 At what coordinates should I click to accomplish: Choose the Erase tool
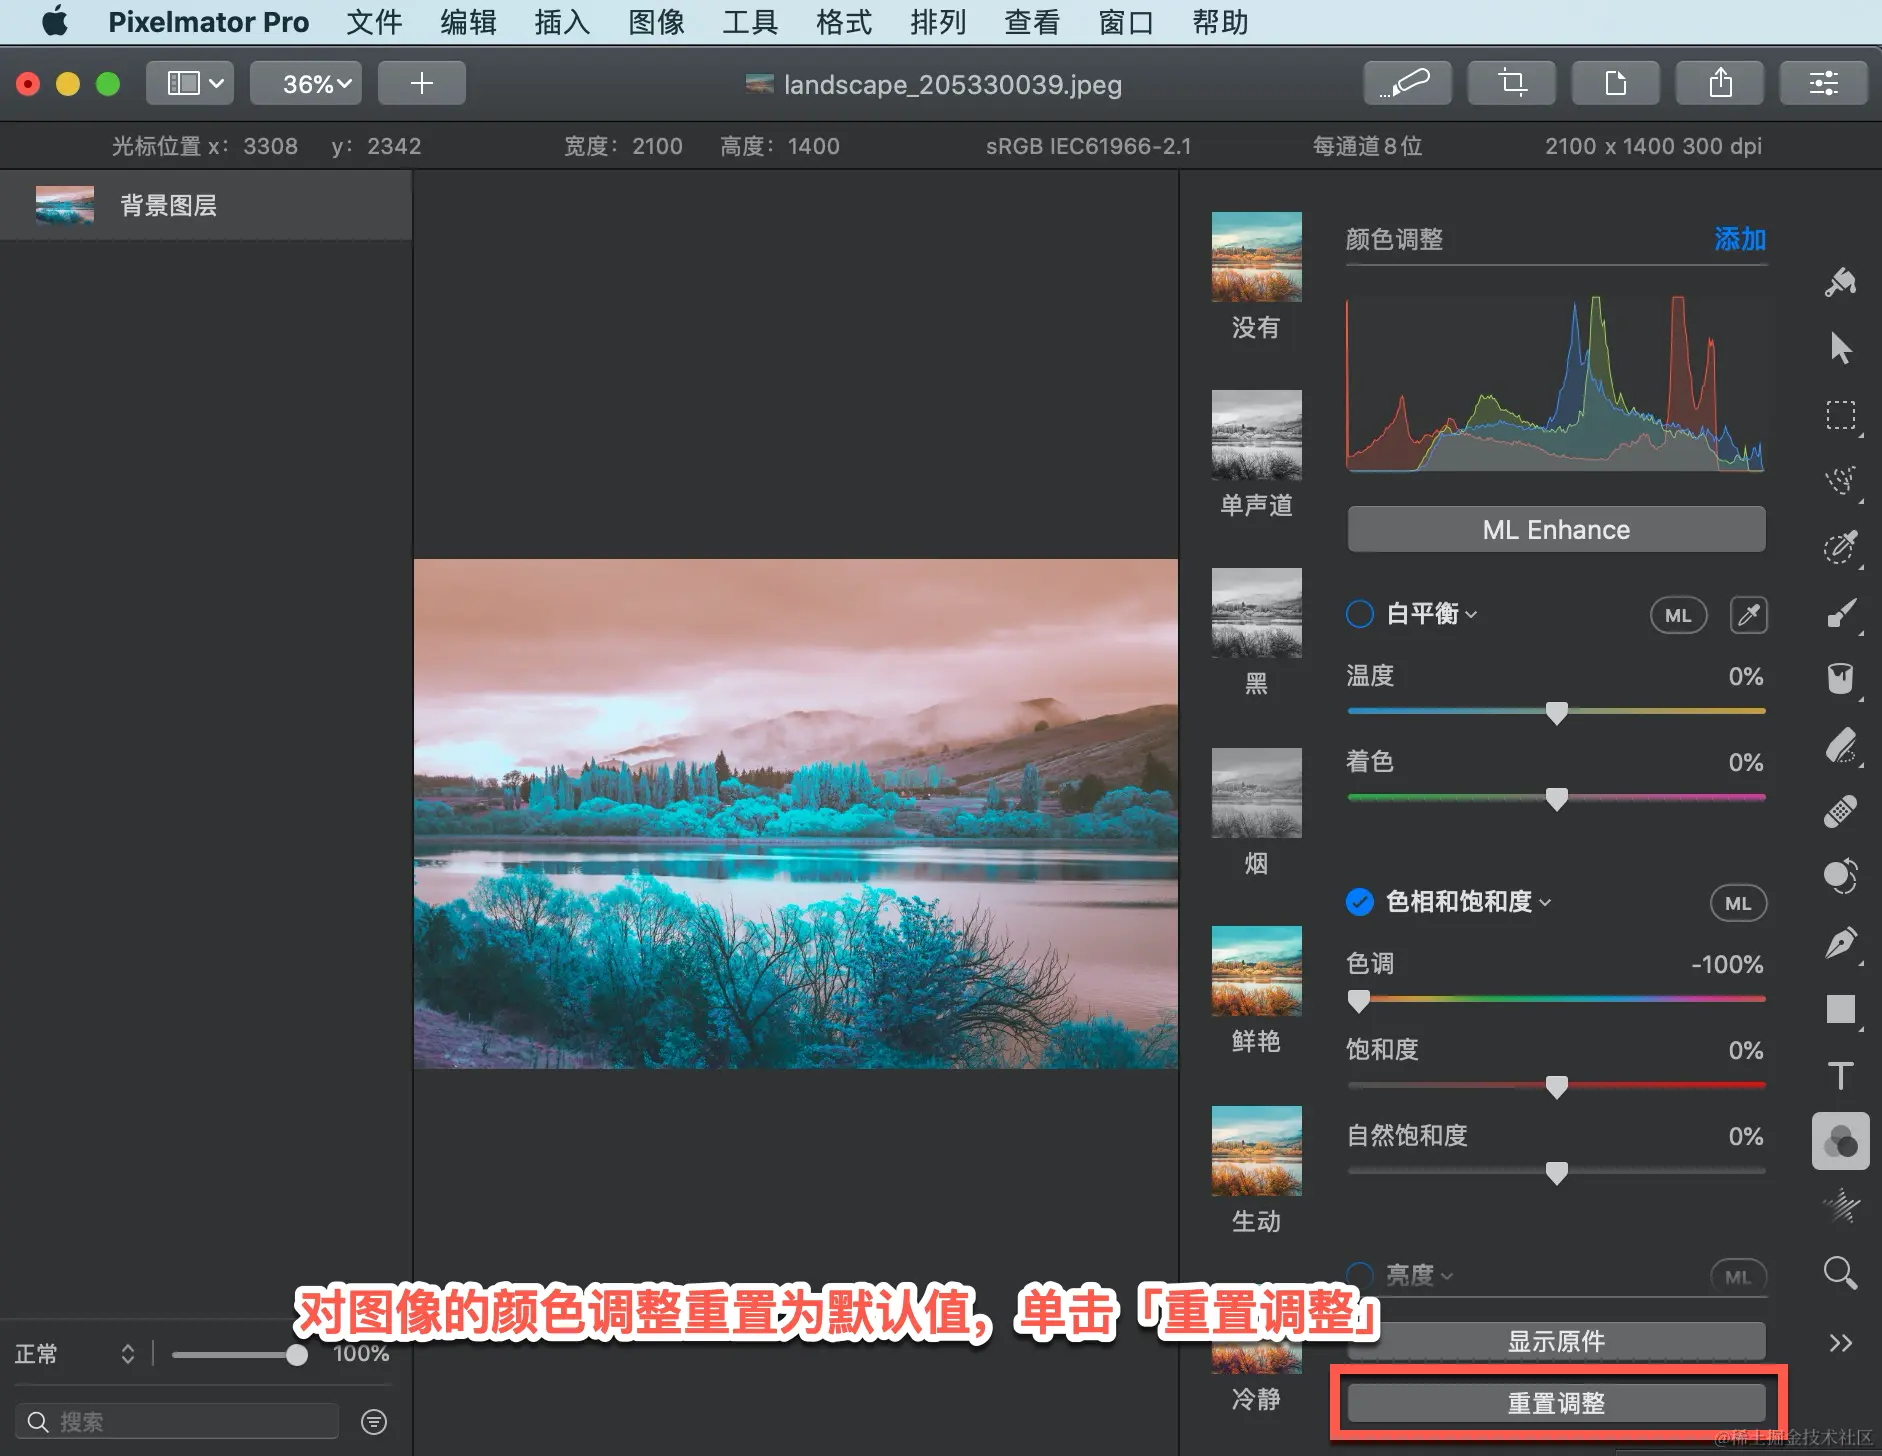pos(1840,745)
